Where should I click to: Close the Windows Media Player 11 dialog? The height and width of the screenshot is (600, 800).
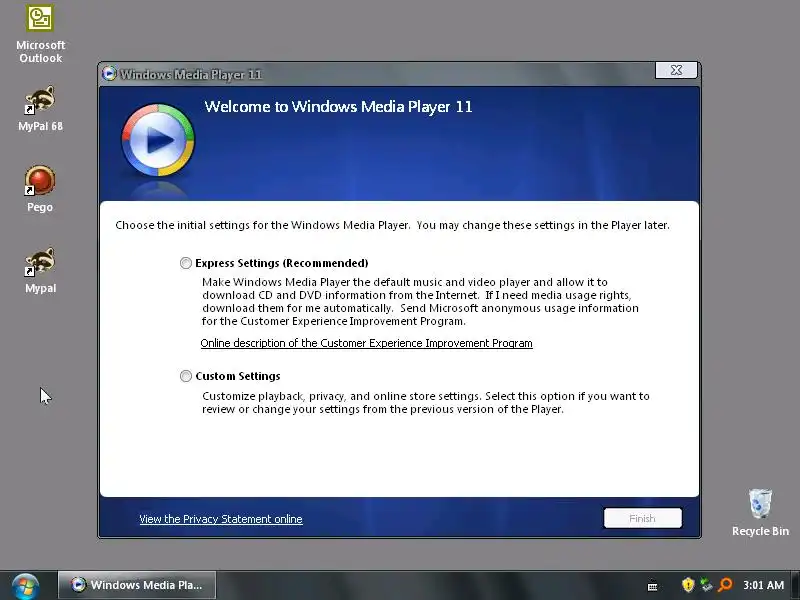click(677, 70)
